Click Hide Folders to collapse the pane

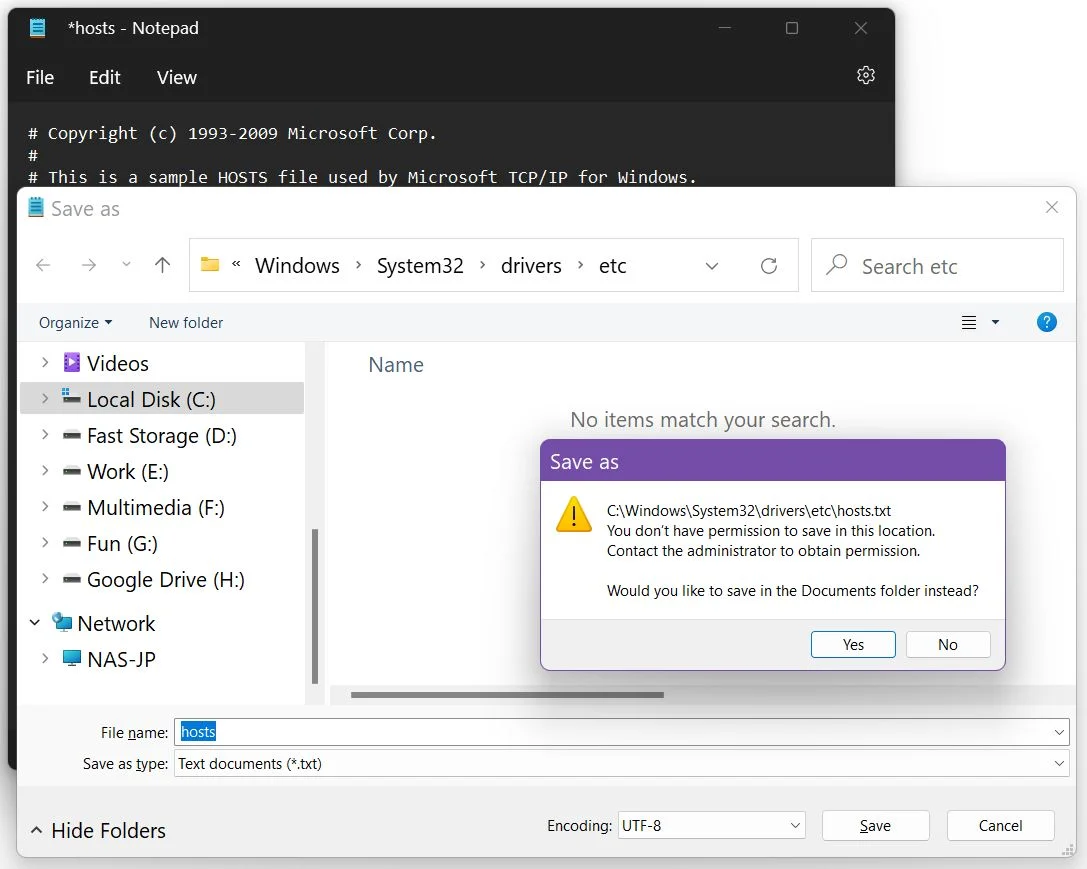pos(98,830)
